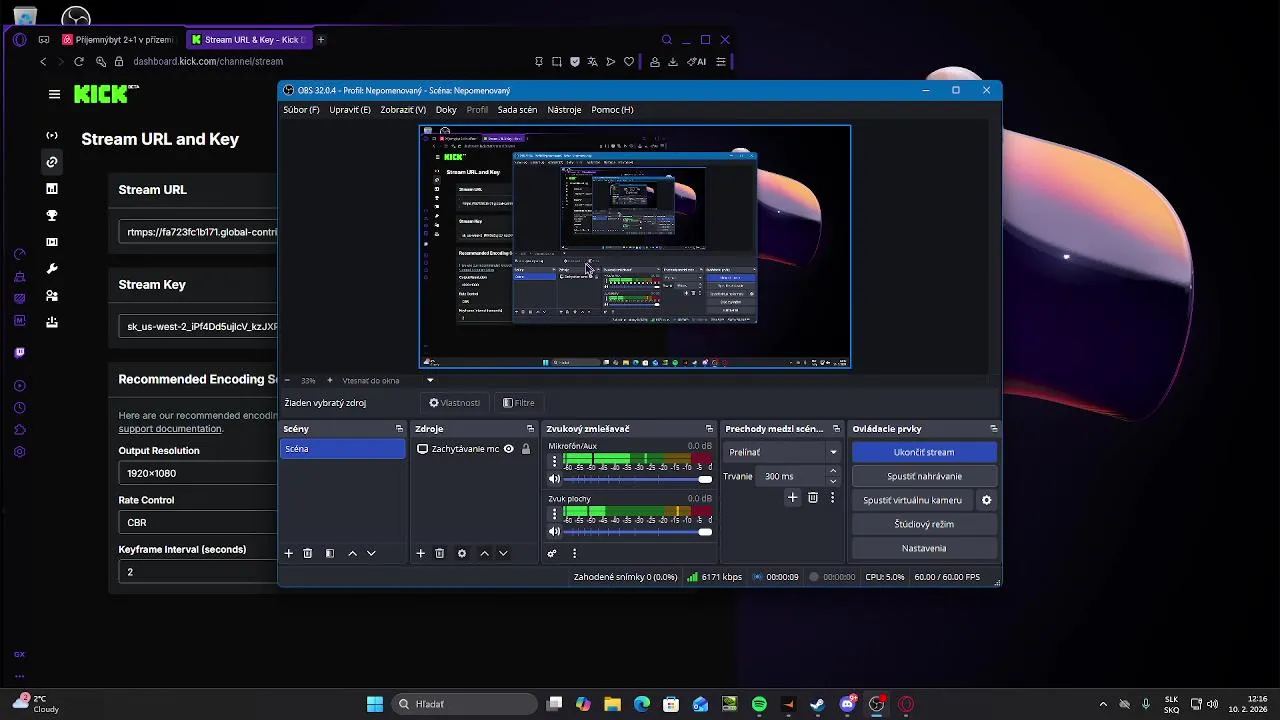Click Spustiť virtuálnu kameru button
1280x720 pixels.
pos(912,500)
